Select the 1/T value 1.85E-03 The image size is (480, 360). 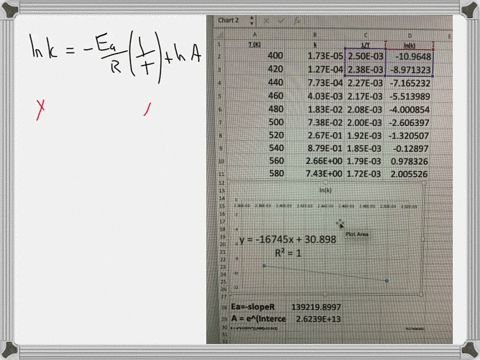[x=364, y=149]
